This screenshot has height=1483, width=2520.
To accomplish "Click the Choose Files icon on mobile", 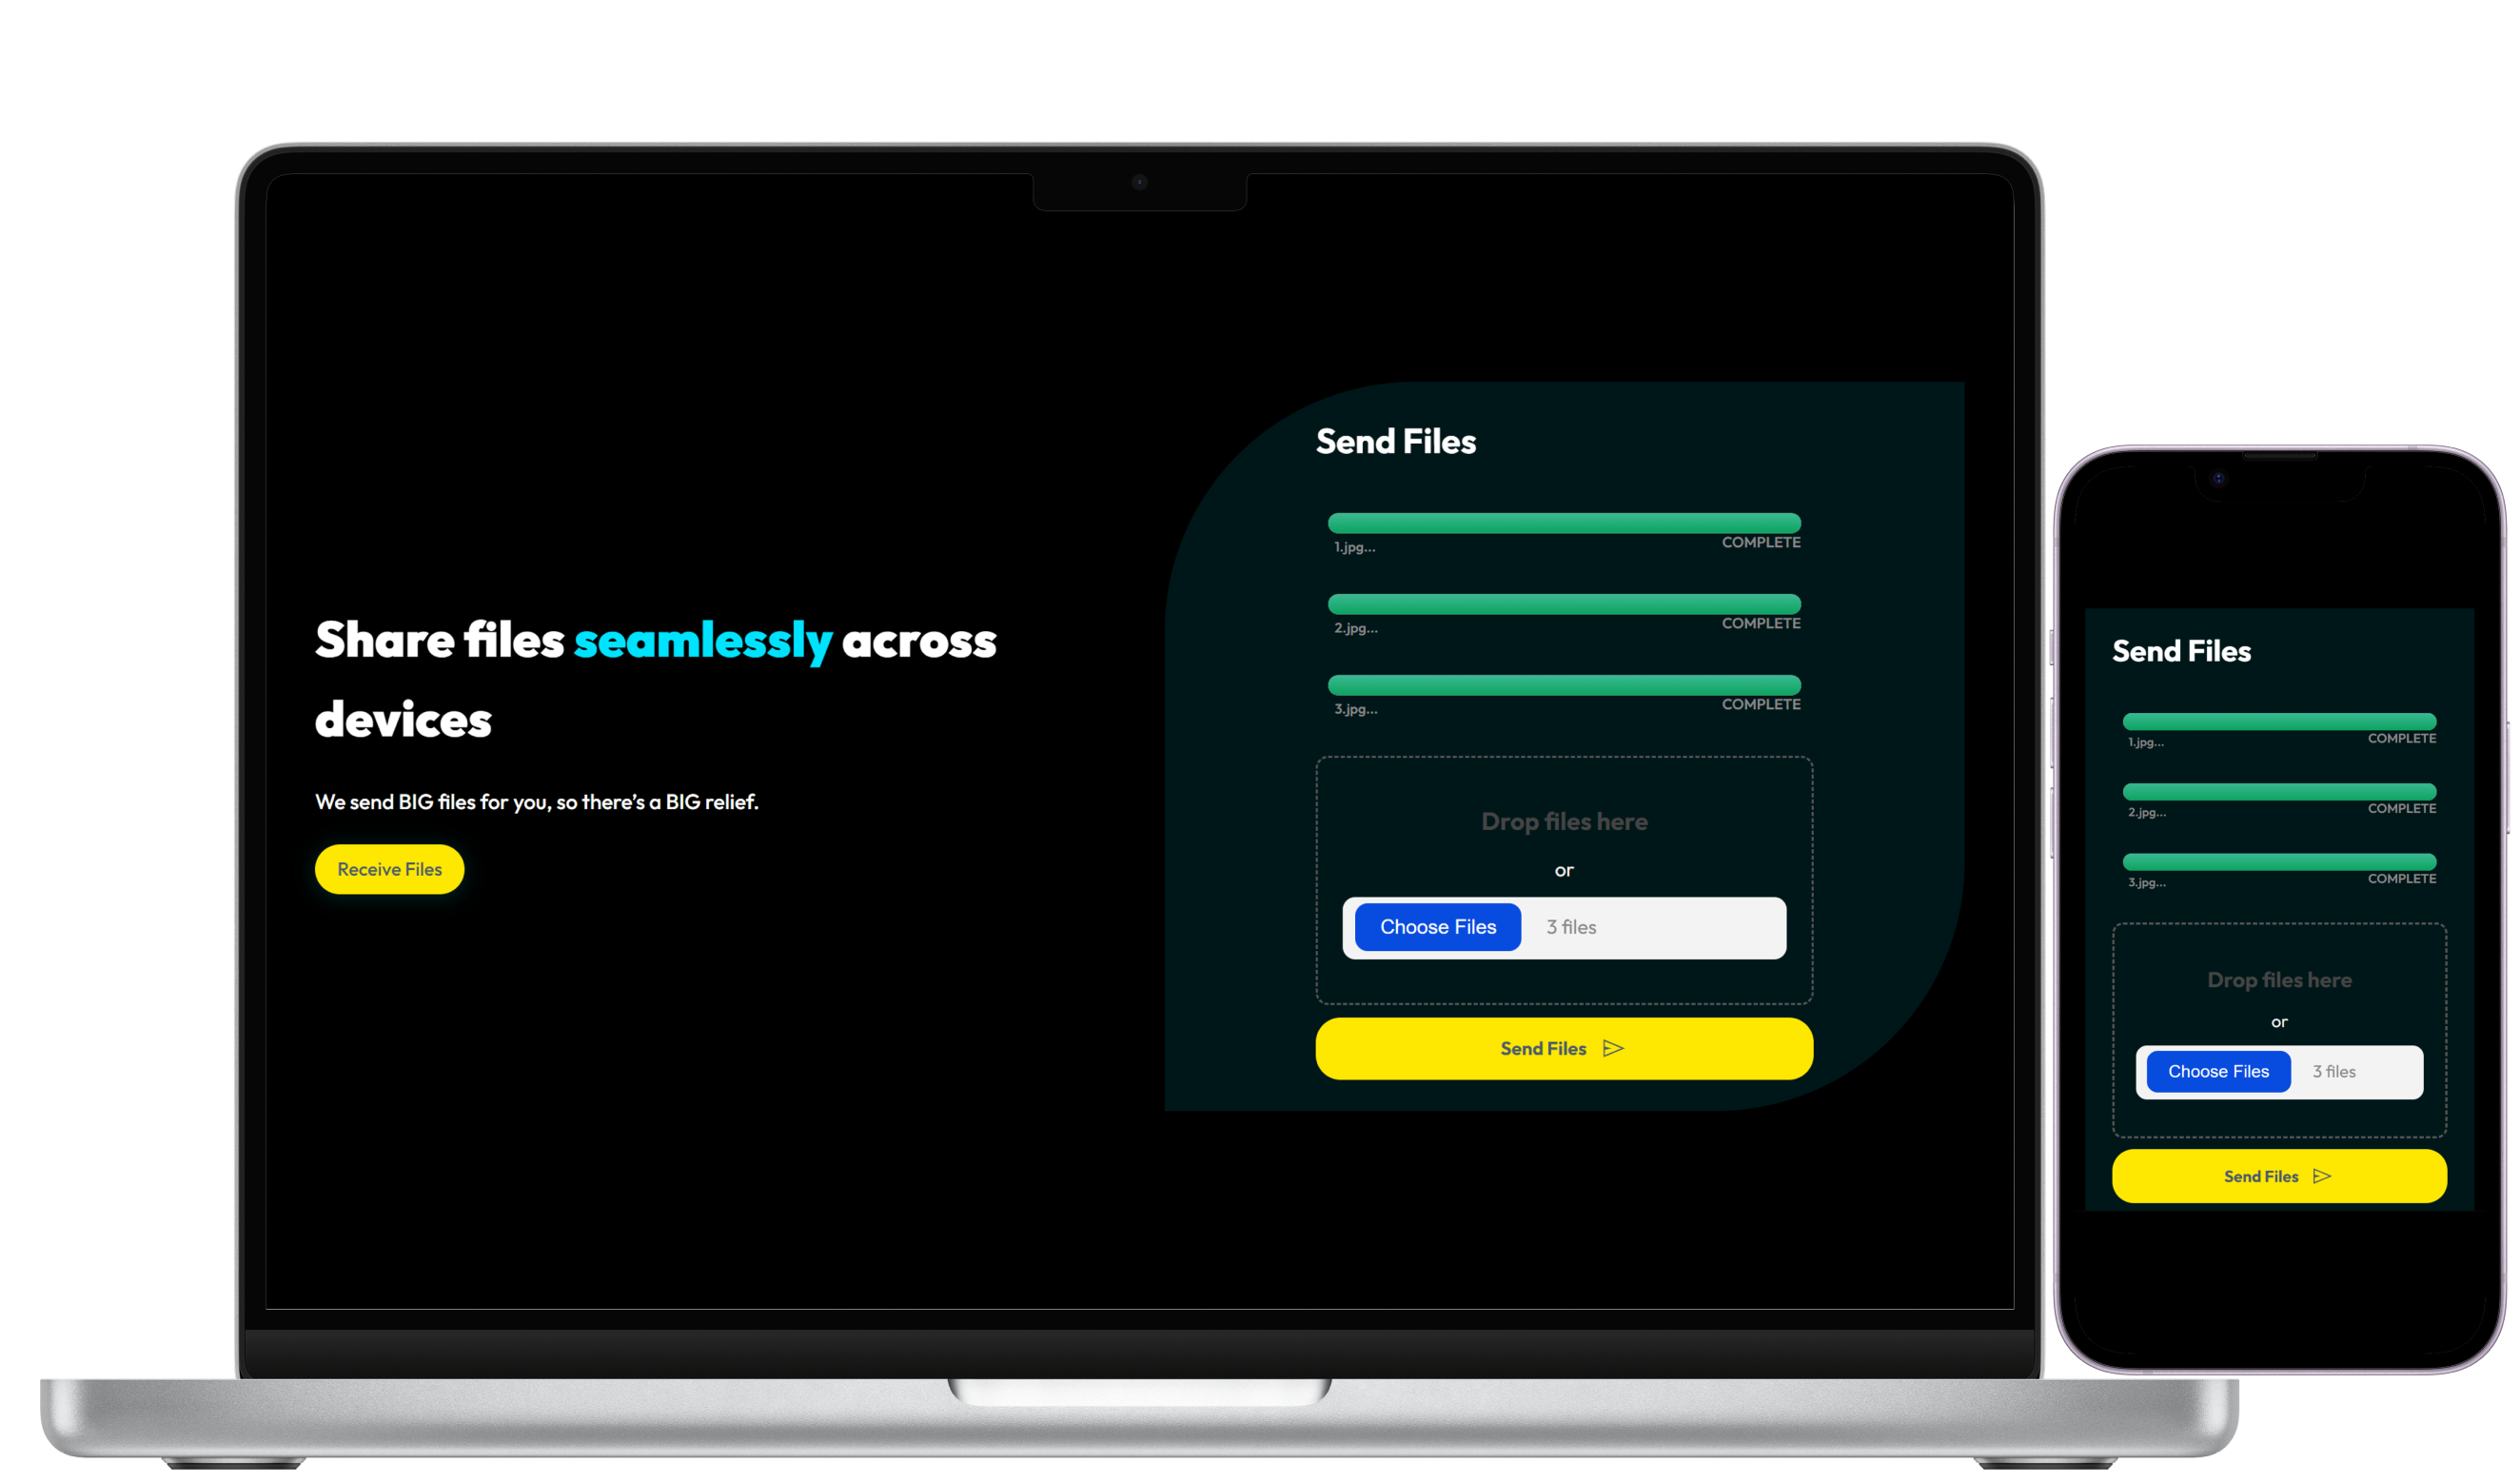I will coord(2218,1072).
